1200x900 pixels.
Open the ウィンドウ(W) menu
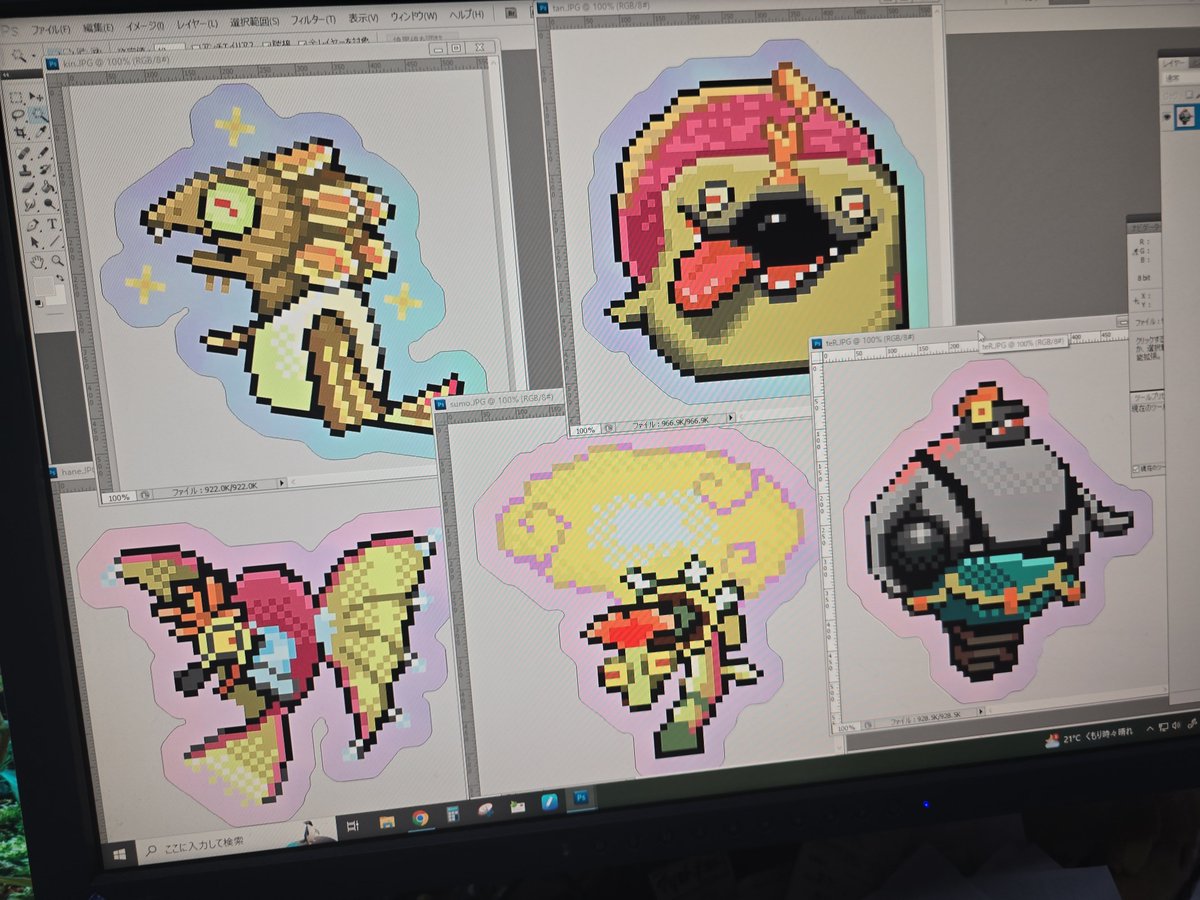(414, 16)
